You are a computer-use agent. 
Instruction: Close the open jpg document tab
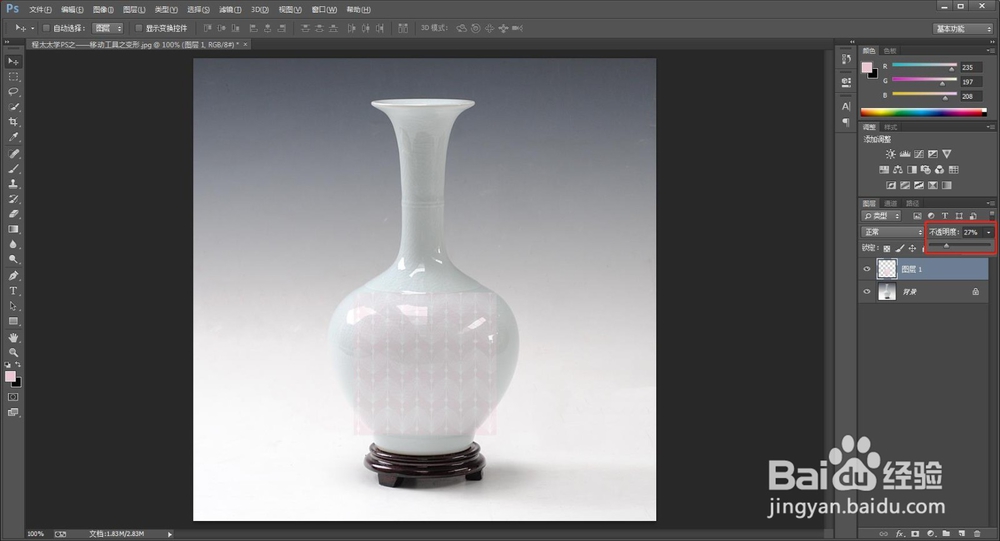245,44
